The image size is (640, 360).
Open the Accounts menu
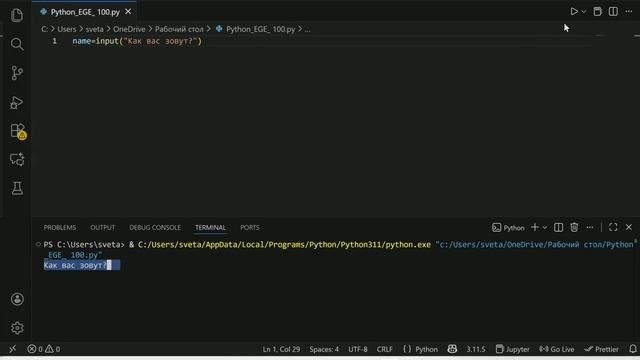pos(17,299)
